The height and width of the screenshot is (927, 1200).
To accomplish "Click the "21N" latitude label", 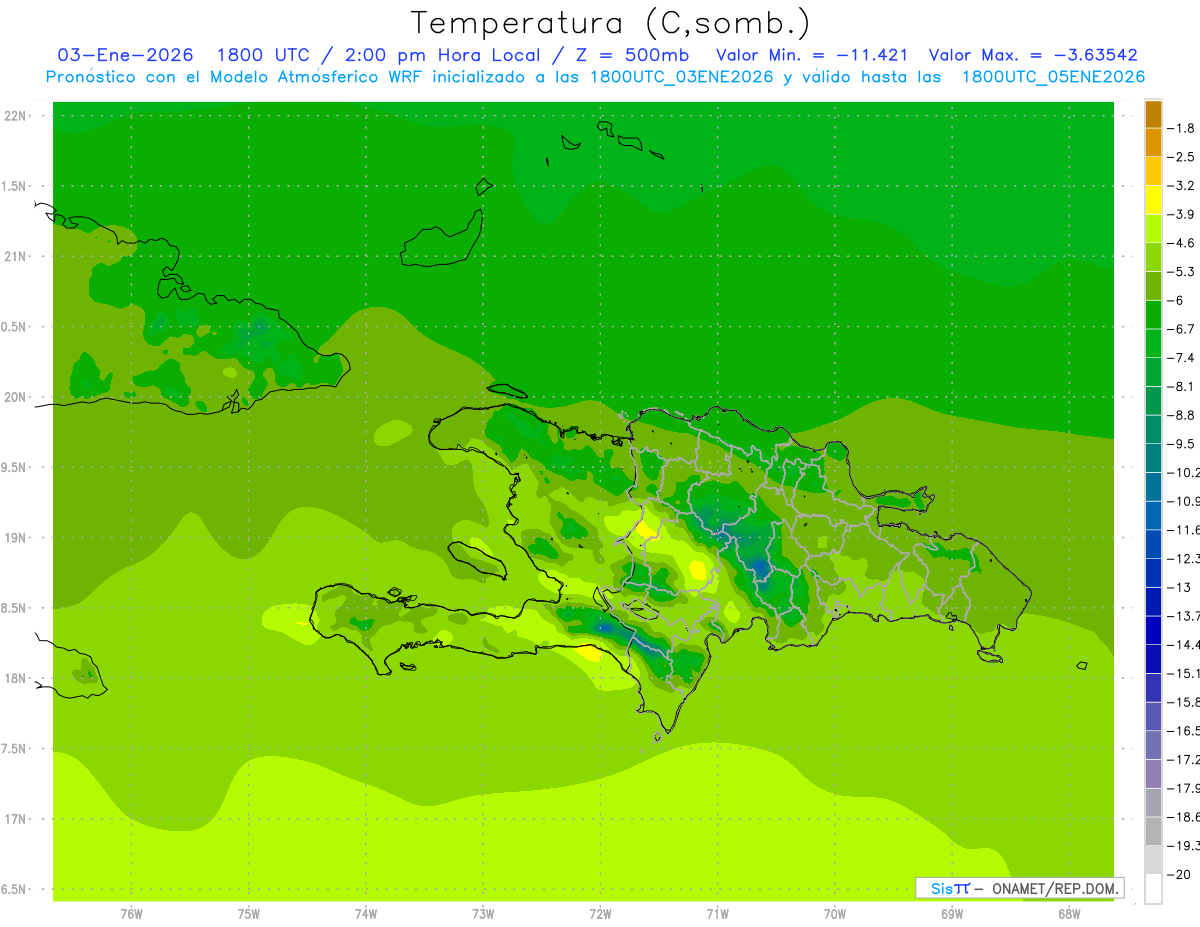I will (x=17, y=256).
